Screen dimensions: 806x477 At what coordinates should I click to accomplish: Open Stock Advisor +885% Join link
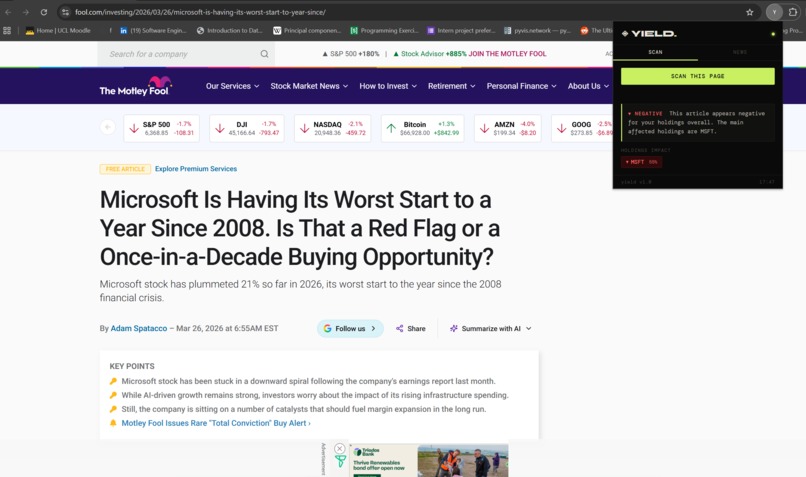pyautogui.click(x=469, y=53)
